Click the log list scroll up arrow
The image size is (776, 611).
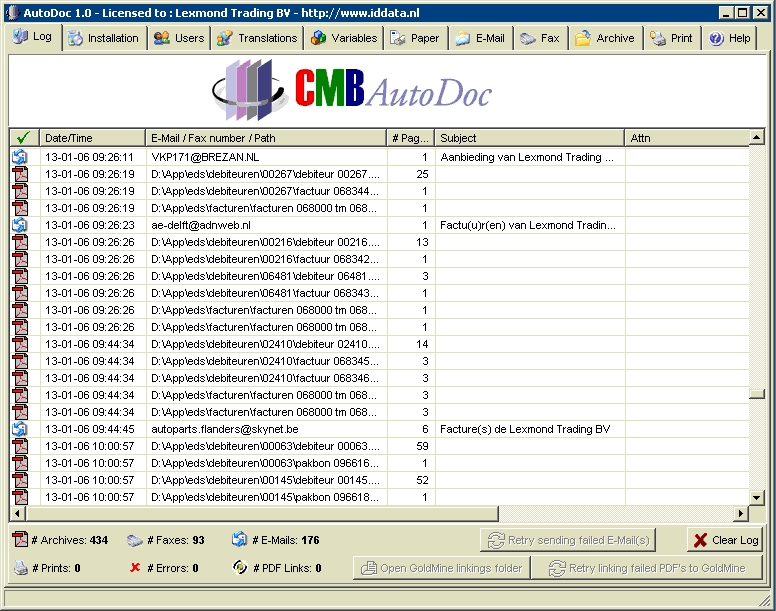tap(757, 137)
